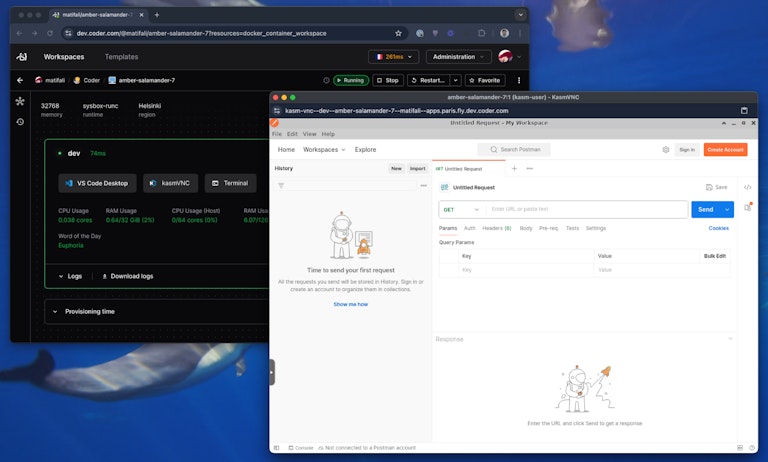Open Postman settings gear icon

point(666,149)
